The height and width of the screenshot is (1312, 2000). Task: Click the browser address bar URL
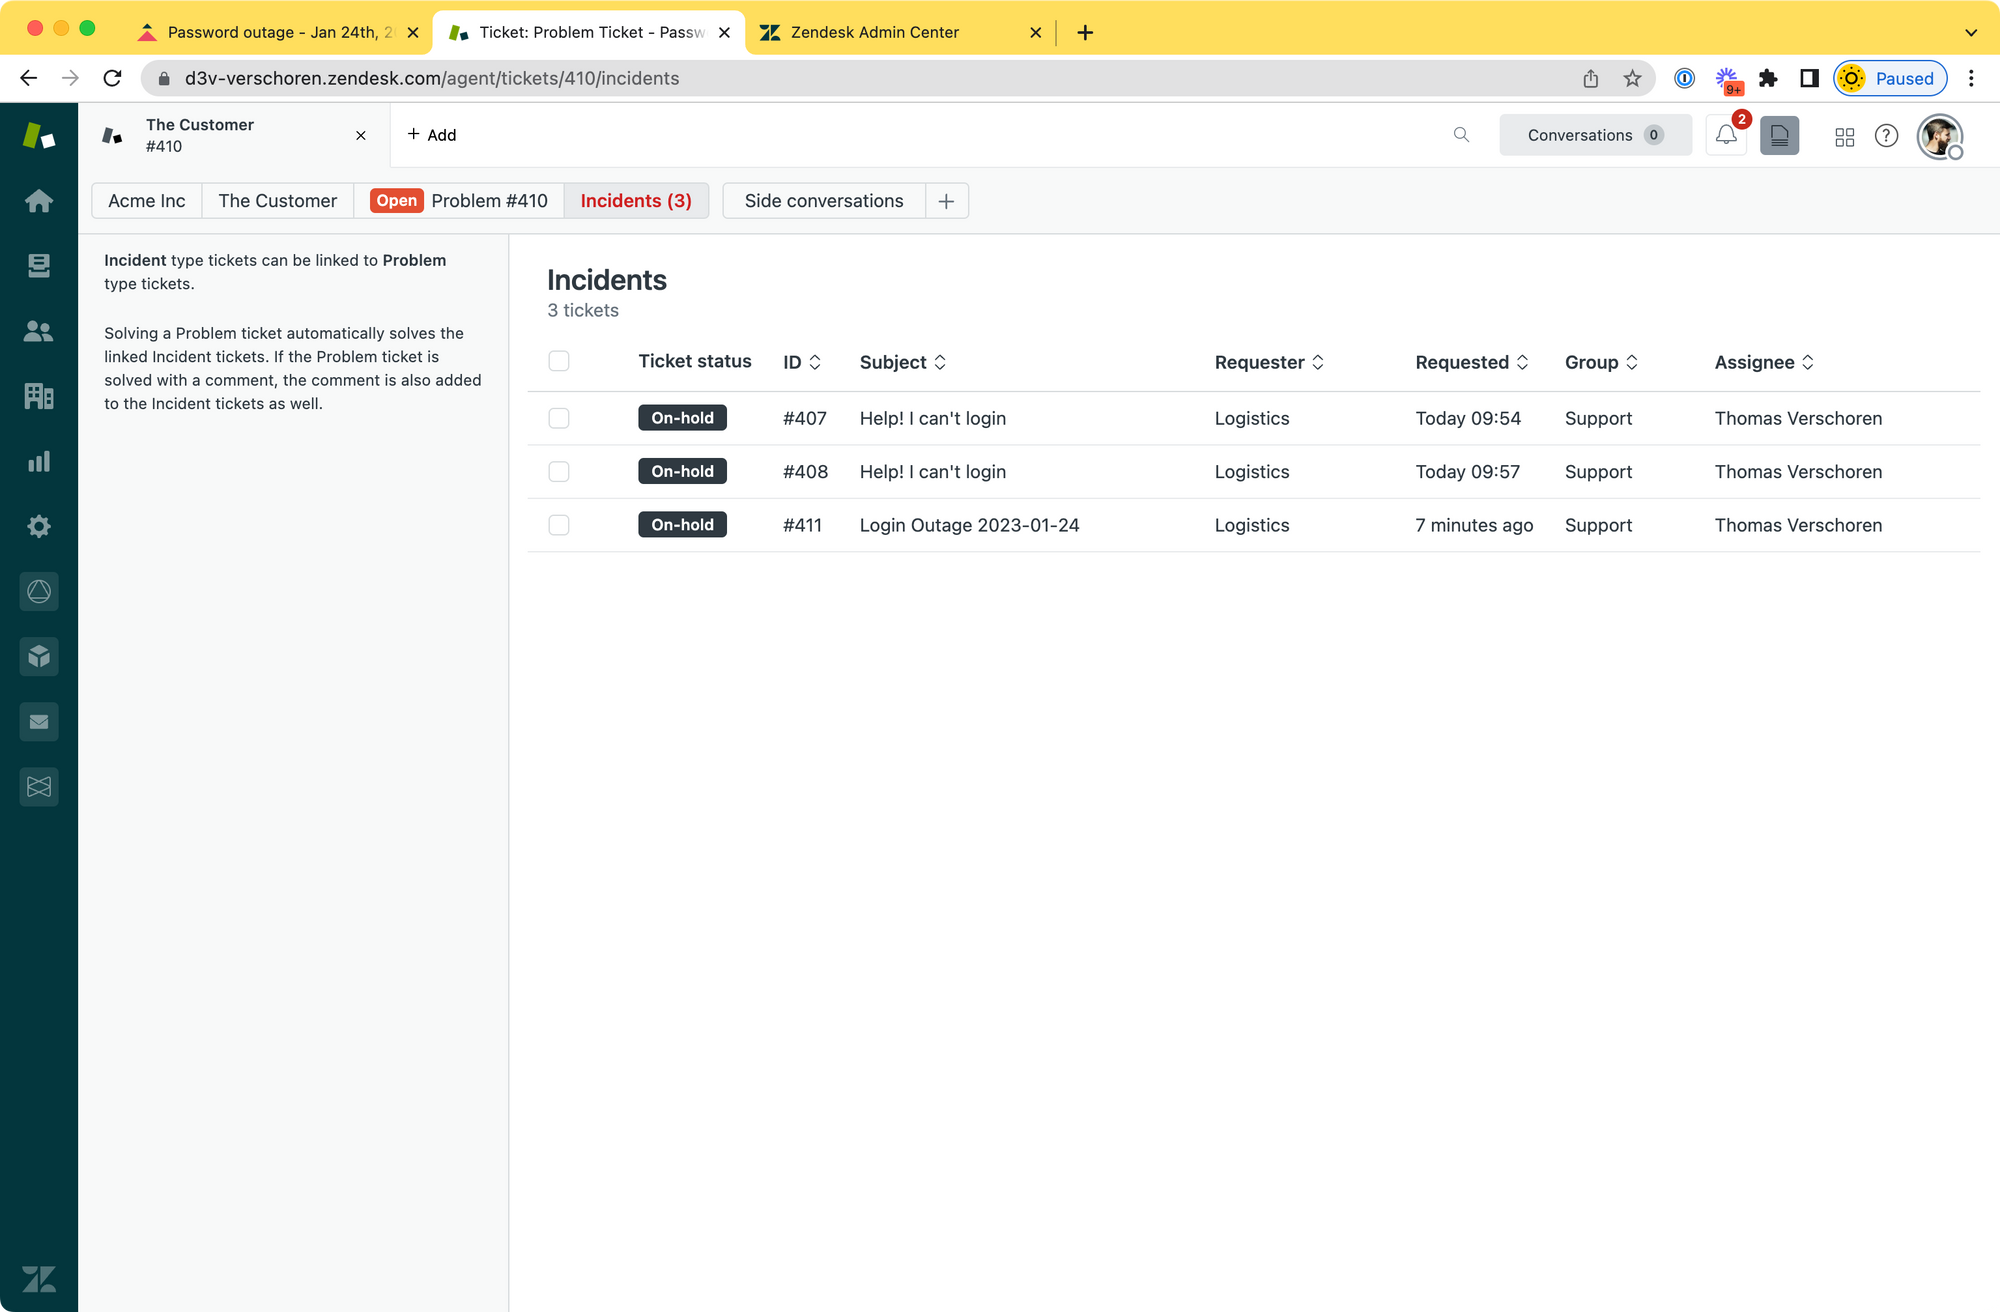pyautogui.click(x=432, y=78)
